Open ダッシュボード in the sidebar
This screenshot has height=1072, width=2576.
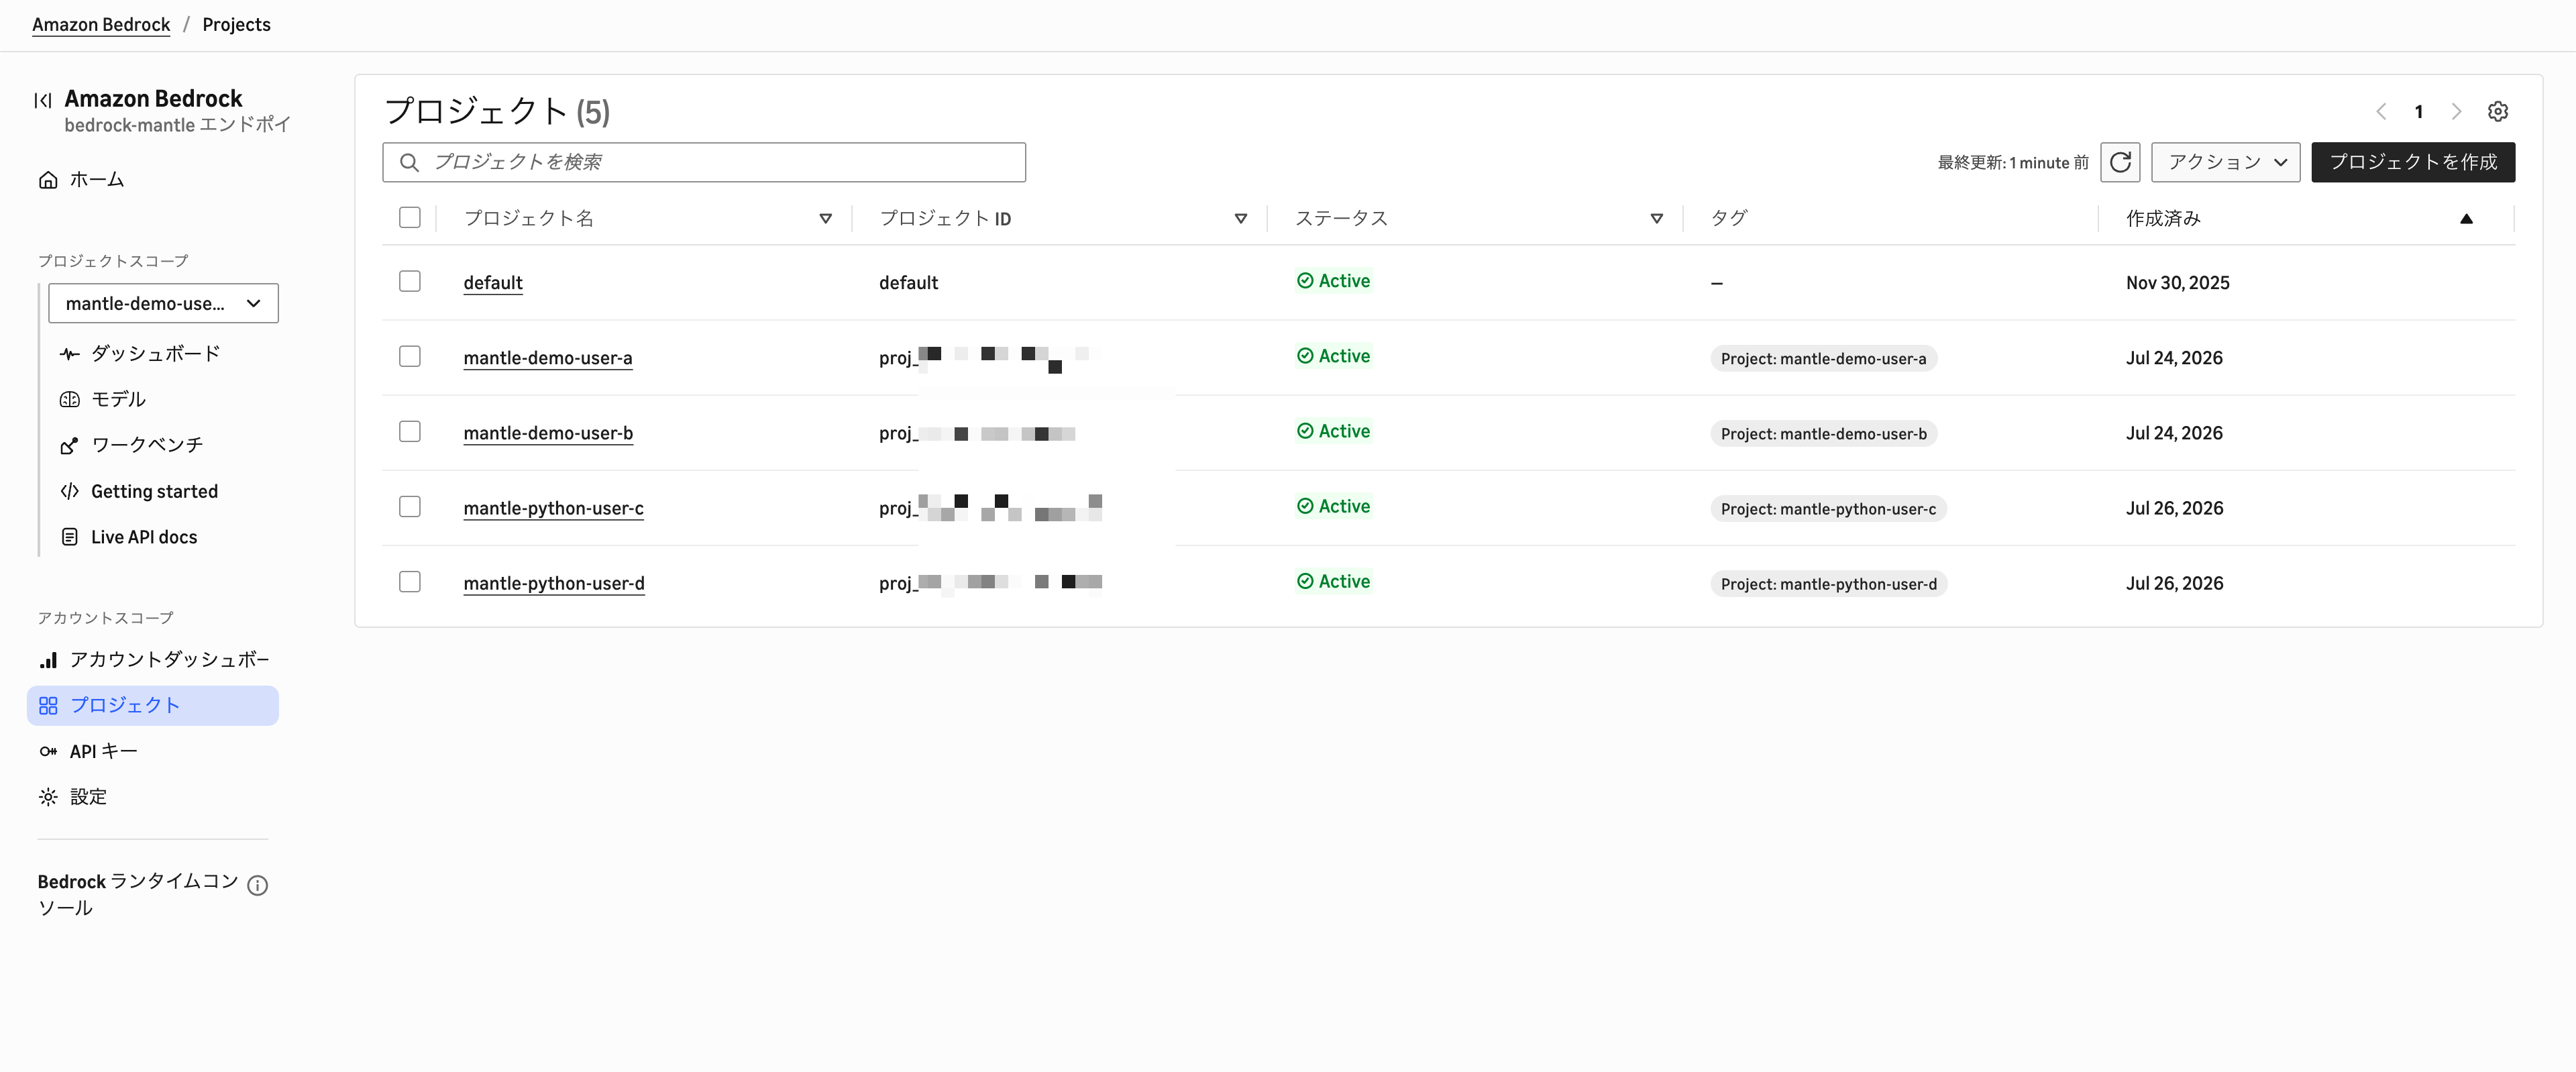[155, 354]
